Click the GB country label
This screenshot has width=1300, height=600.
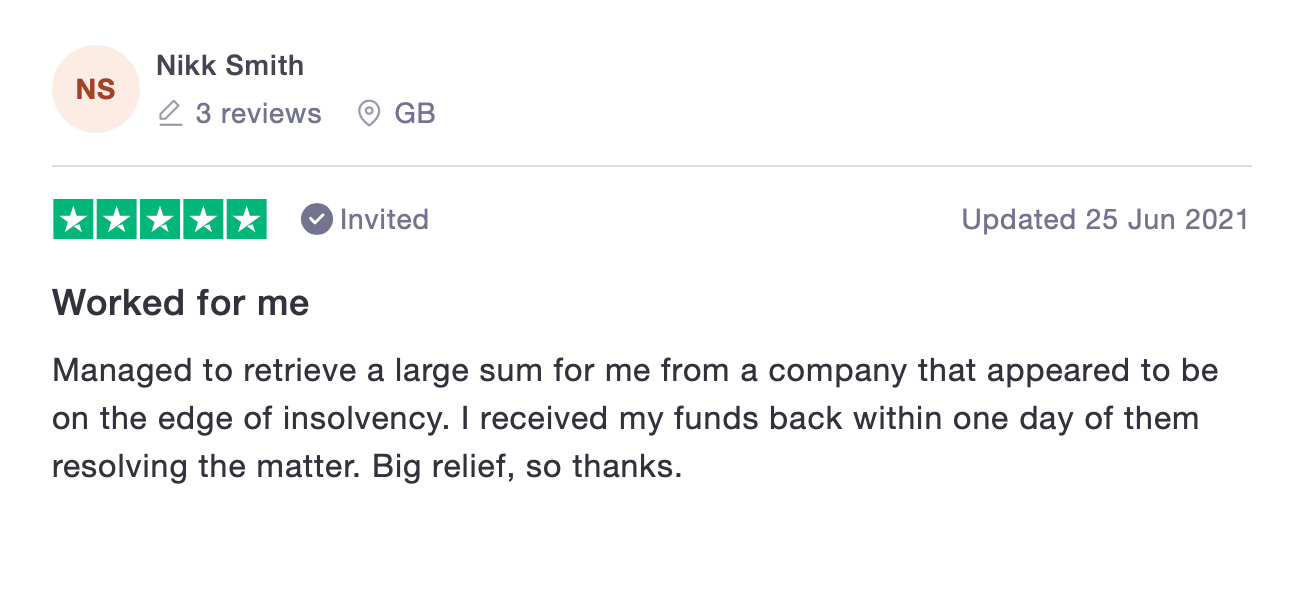(x=415, y=114)
